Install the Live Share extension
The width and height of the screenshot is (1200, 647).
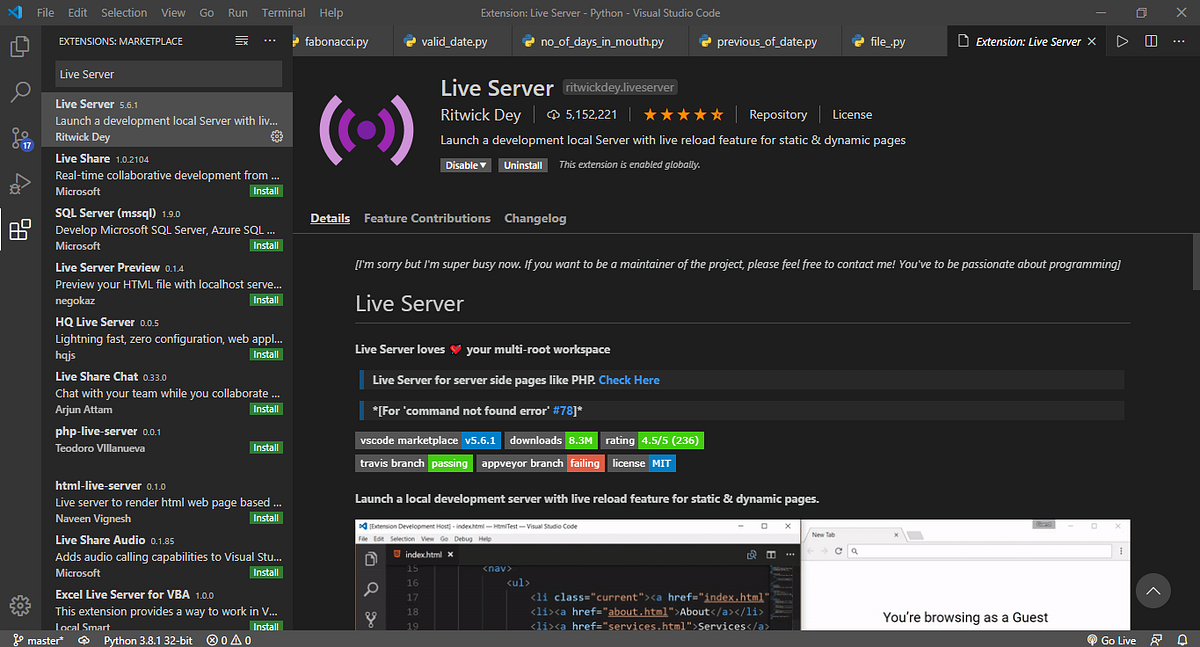click(x=266, y=190)
